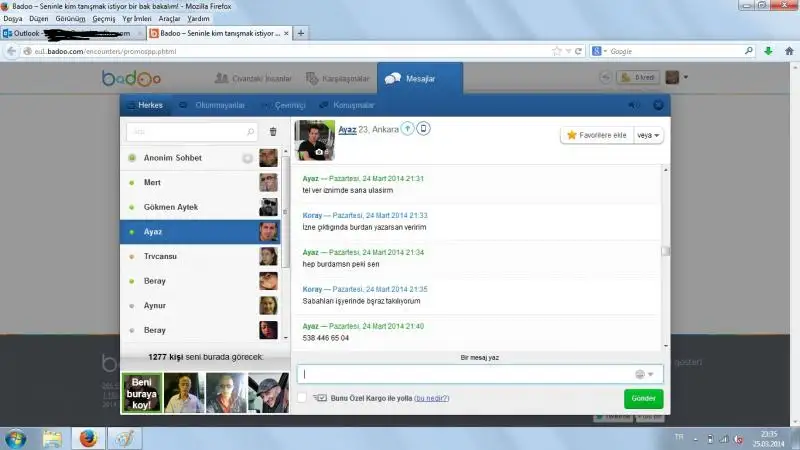Screen dimensions: 800x450
Task: Click Favorilere ekle button
Action: pos(597,135)
